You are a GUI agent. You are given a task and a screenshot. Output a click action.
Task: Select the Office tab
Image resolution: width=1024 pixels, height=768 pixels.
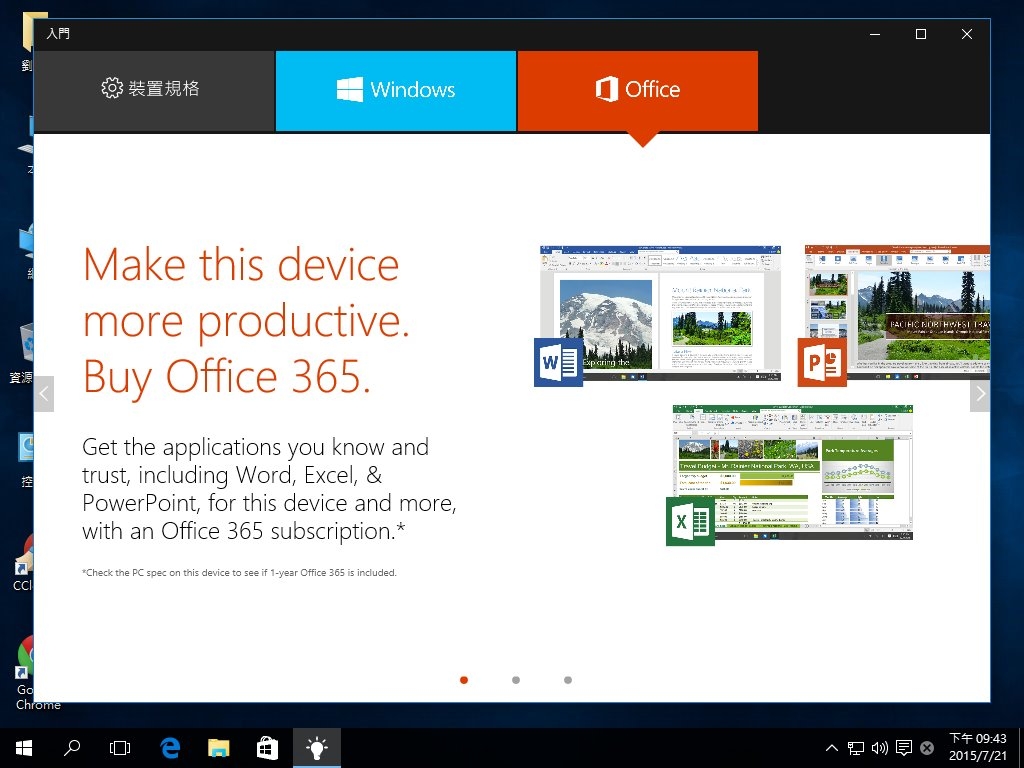point(637,91)
